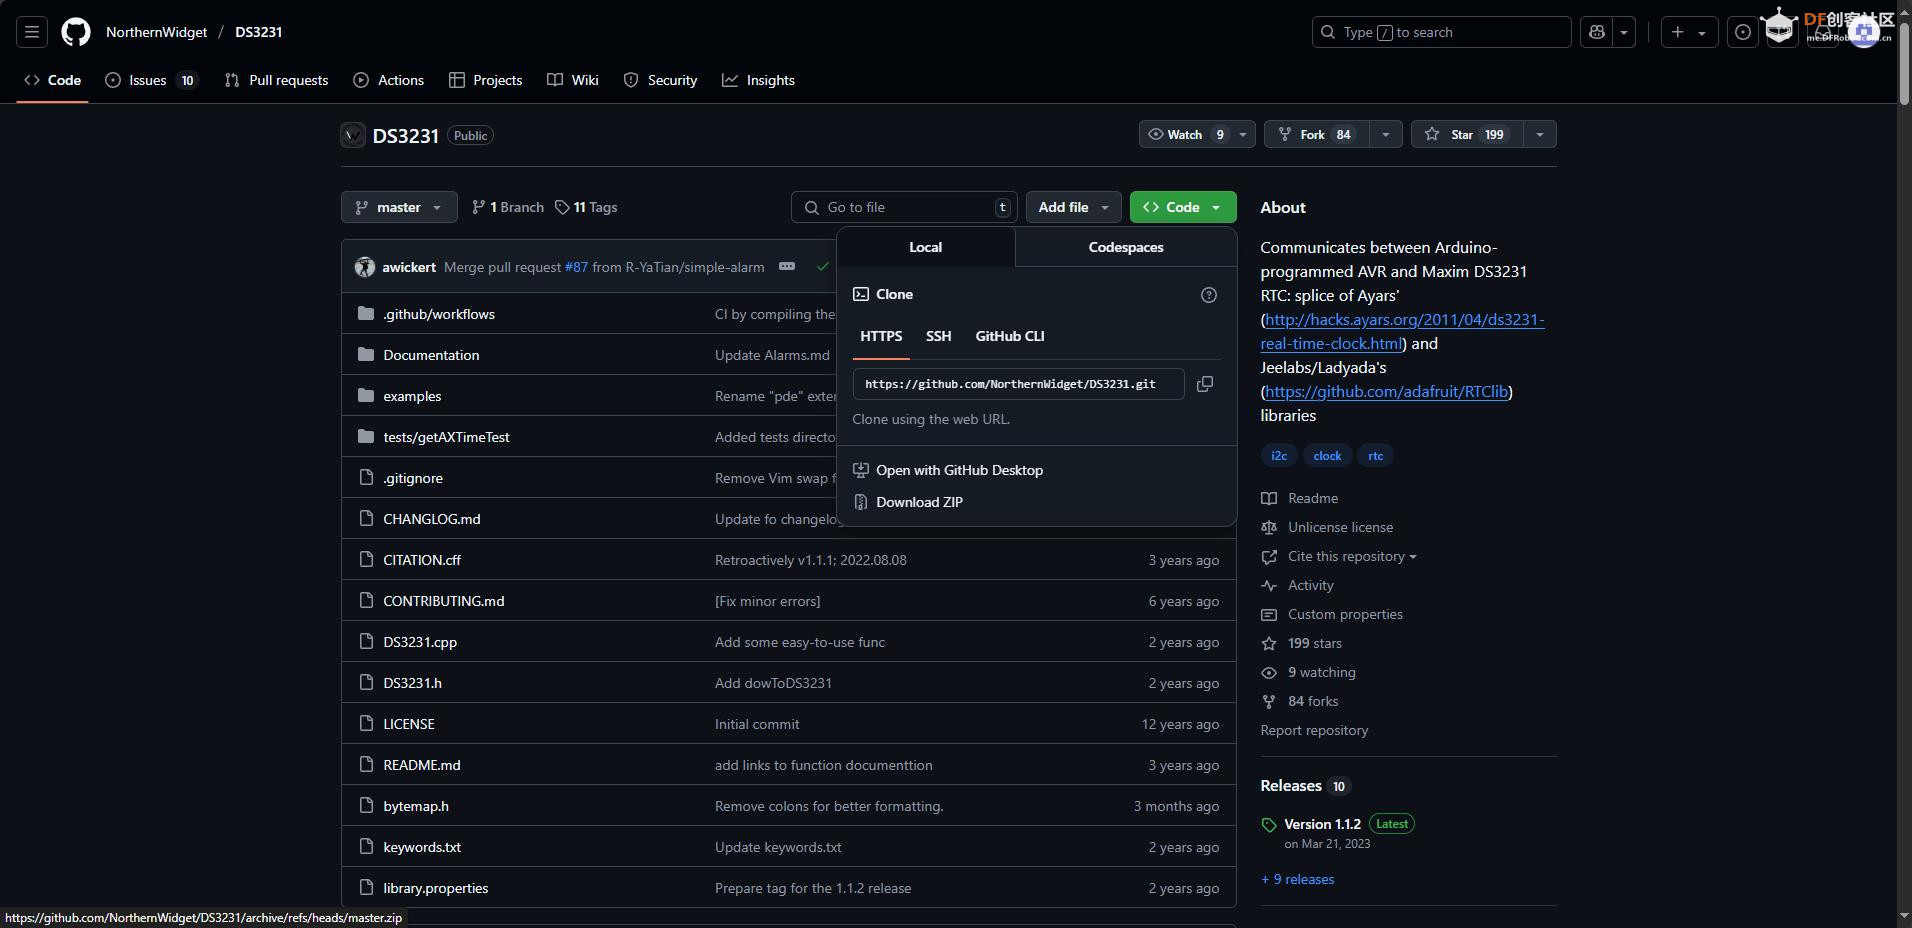Select the GitHub CLI clone tab

1010,336
